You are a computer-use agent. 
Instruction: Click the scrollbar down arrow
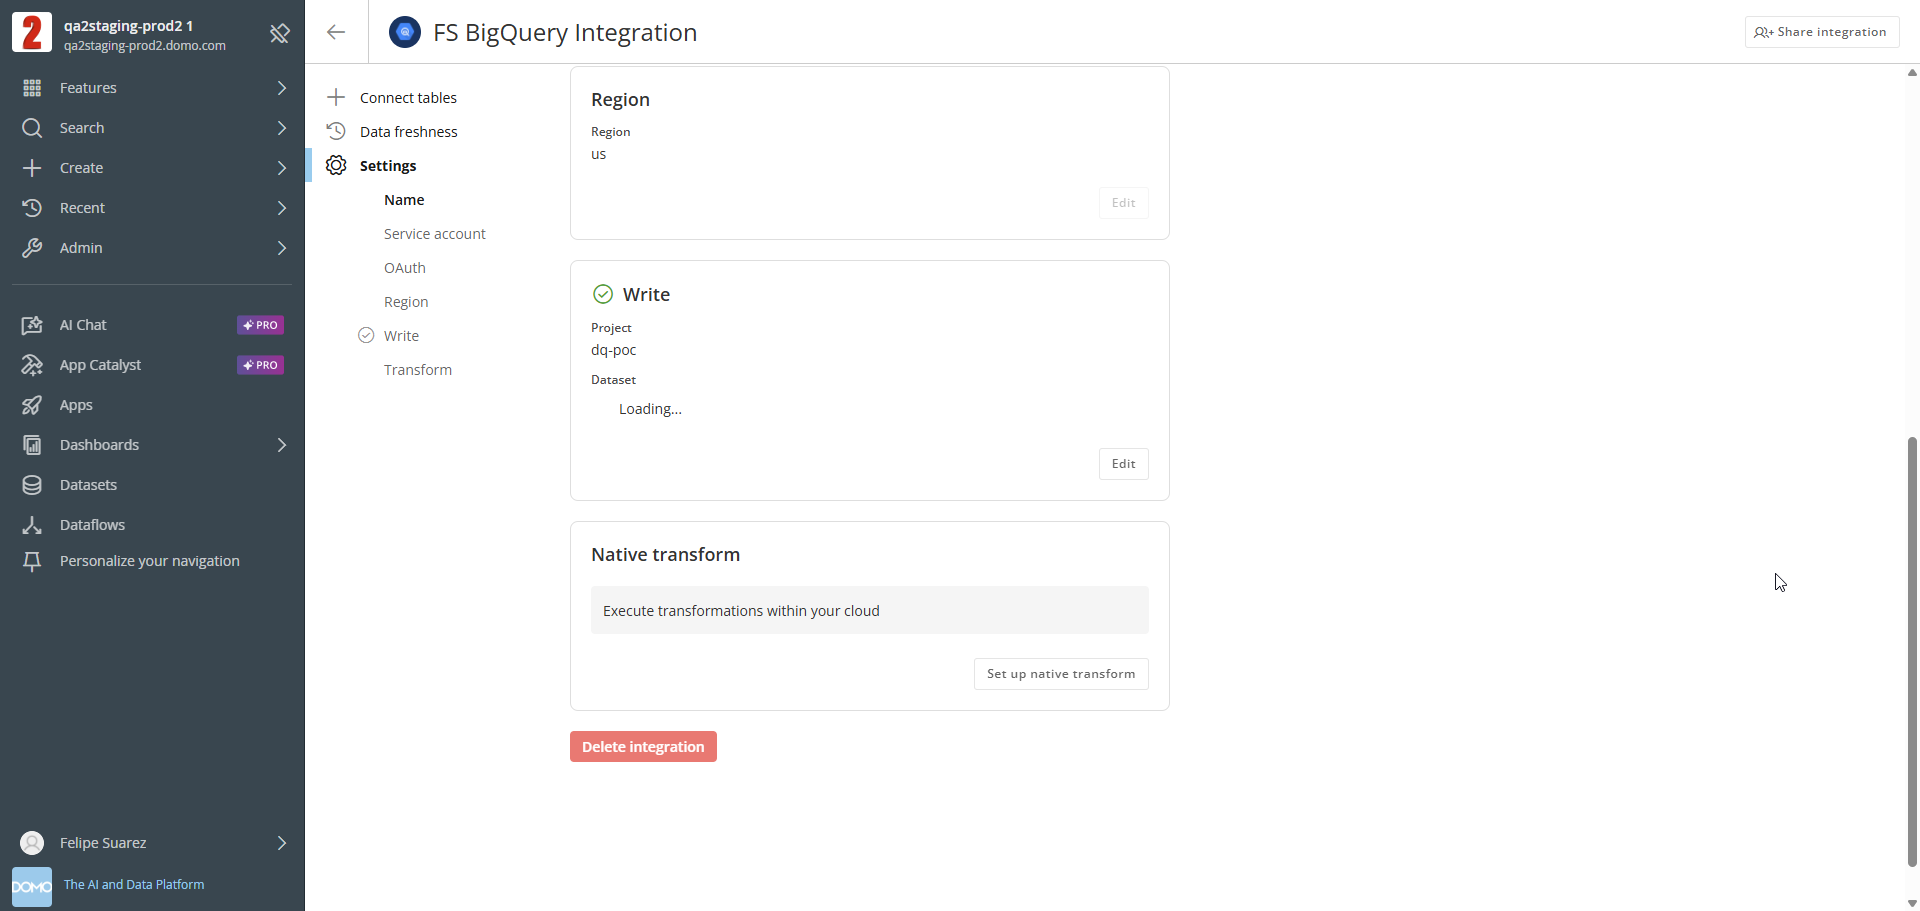coord(1912,903)
